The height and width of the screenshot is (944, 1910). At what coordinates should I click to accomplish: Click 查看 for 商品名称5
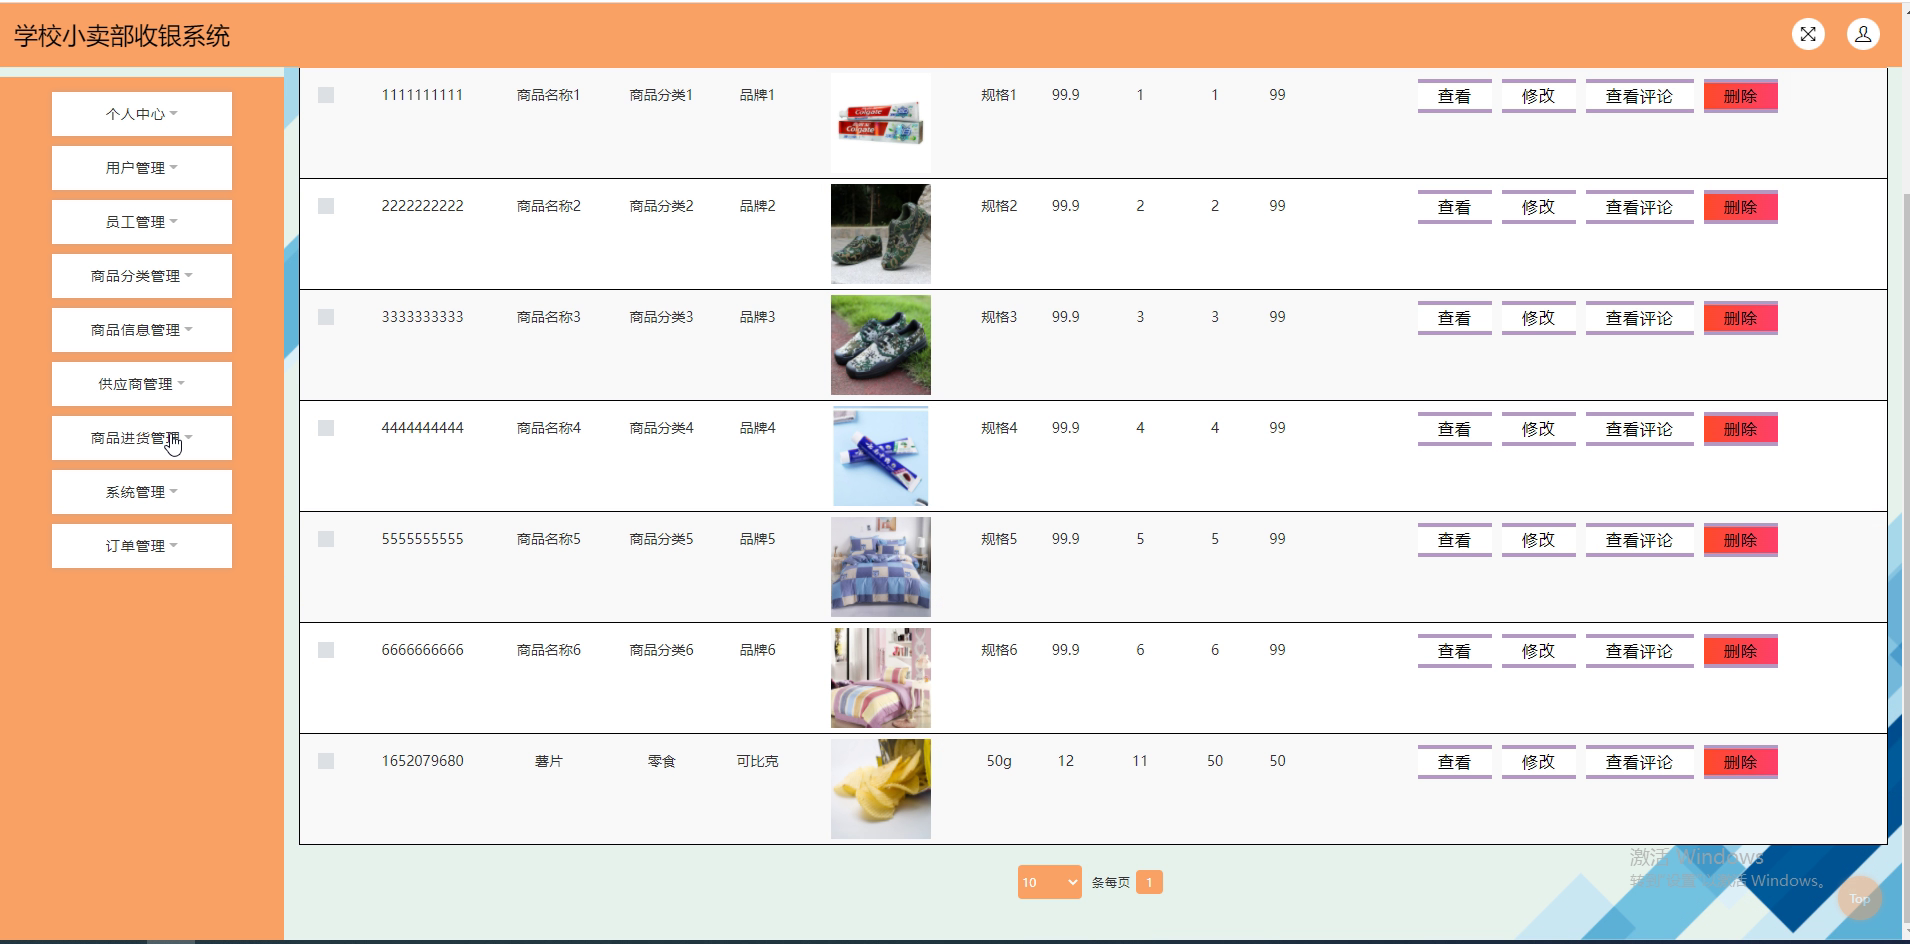1454,540
